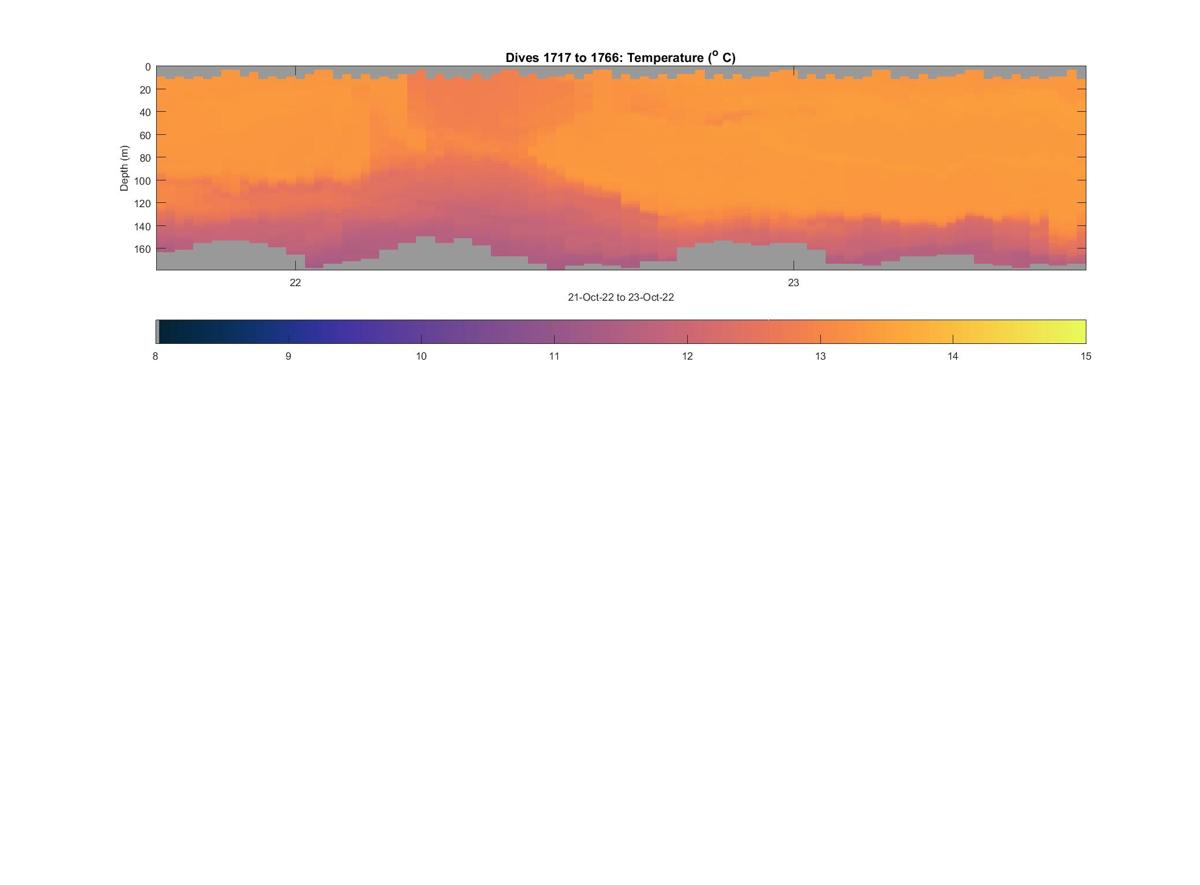Click the plot title 'Dives 1717 to 1766: Temperature'
1200x885 pixels.
pos(620,58)
